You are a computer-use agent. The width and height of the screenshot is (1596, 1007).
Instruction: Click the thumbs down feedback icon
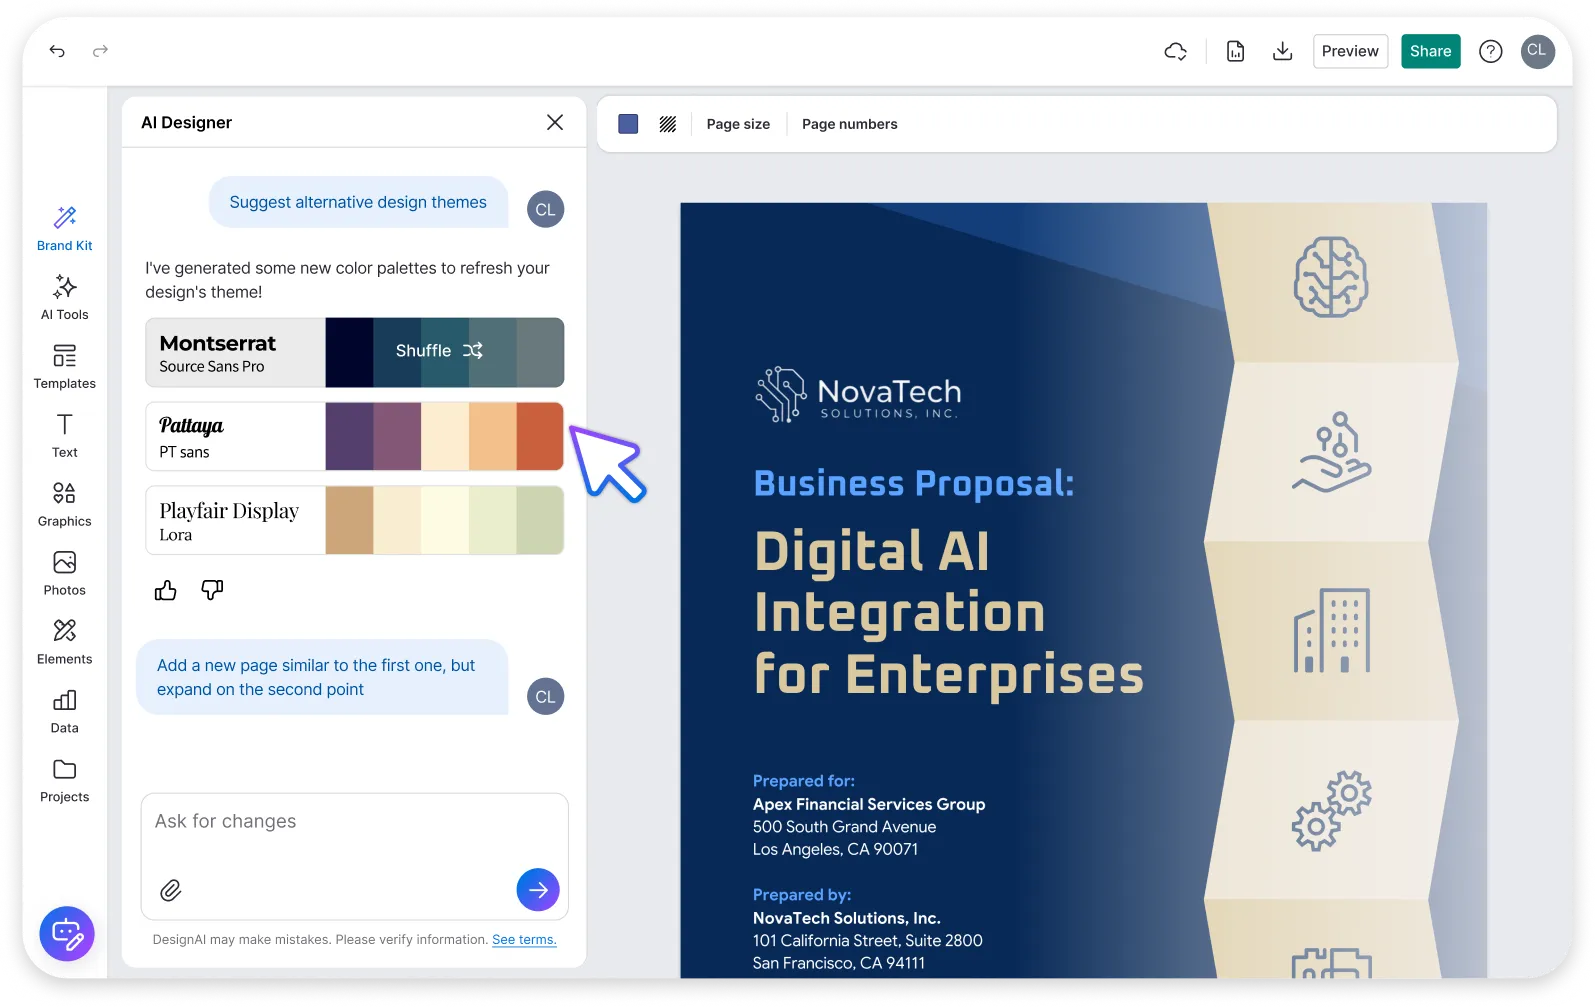click(x=212, y=590)
